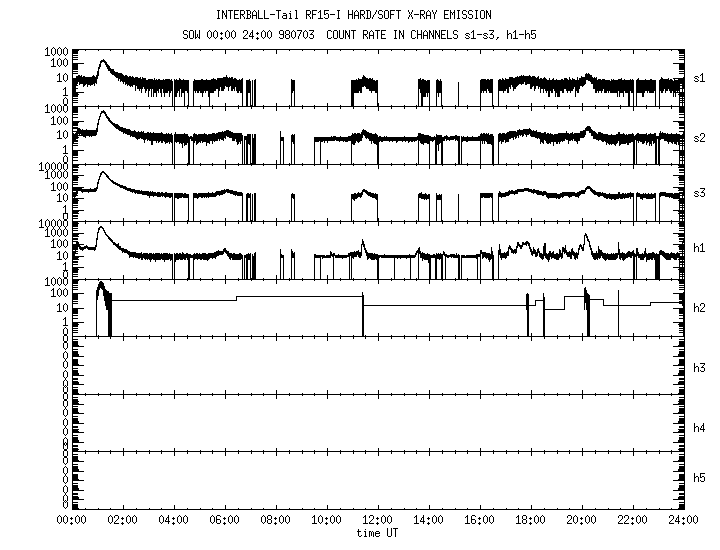Image resolution: width=720 pixels, height=550 pixels.
Task: Click the h1 channel label
Action: point(700,249)
